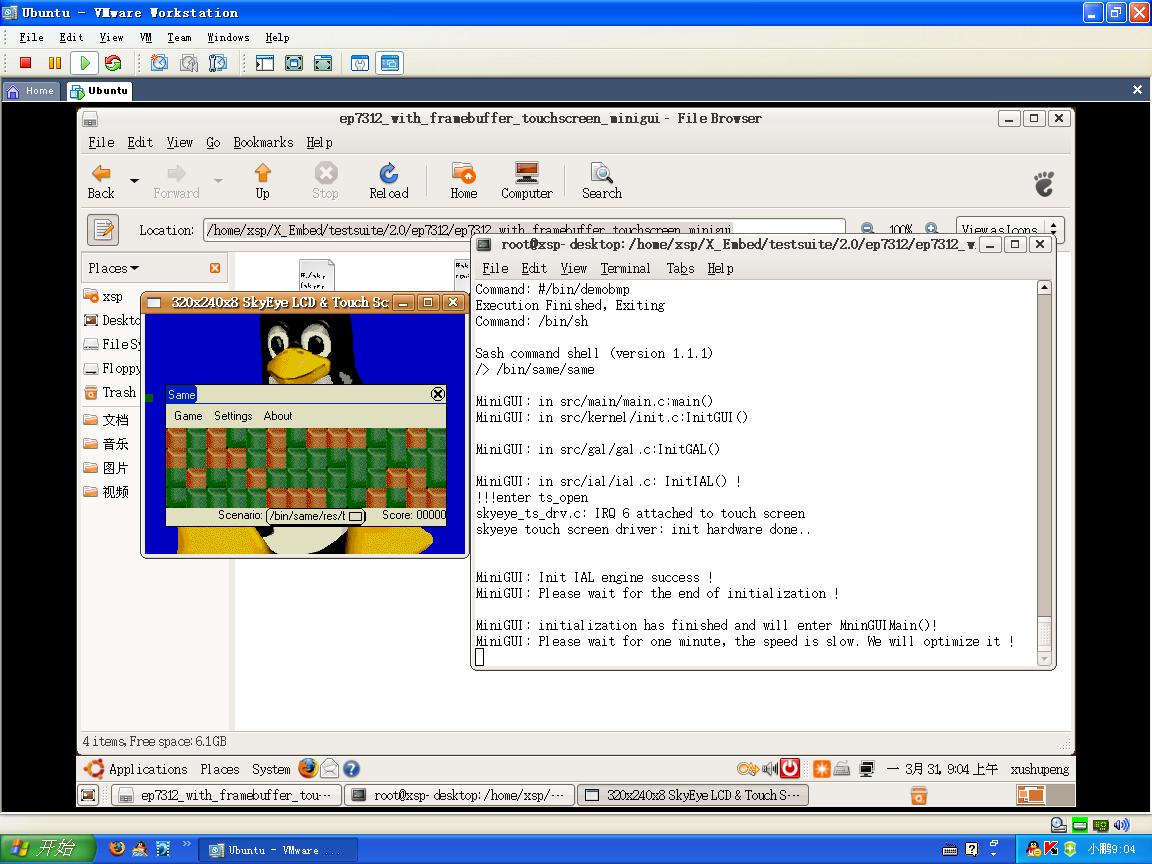Open the GNOME System menu
The width and height of the screenshot is (1152, 864).
click(x=271, y=769)
